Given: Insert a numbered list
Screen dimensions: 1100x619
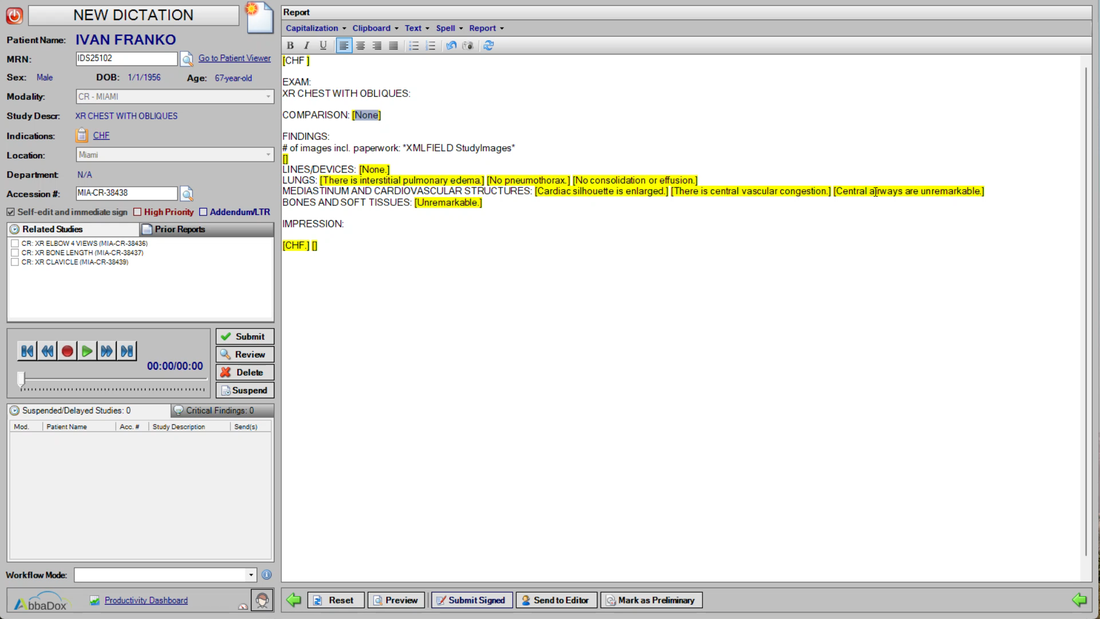Looking at the screenshot, I should point(431,46).
